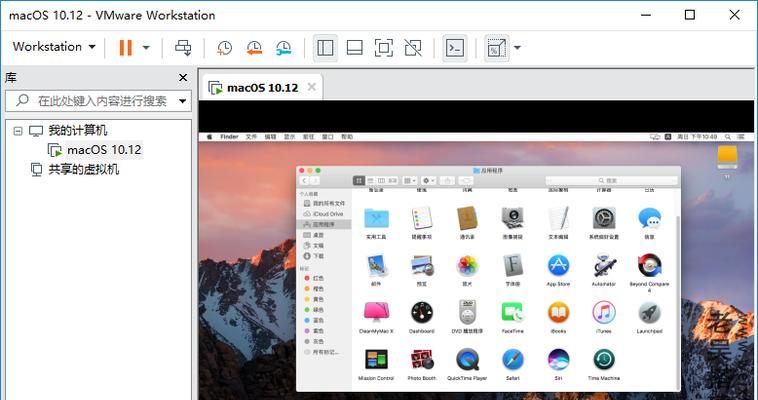
Task: Switch Finder to Cover Flow view
Action: pyautogui.click(x=393, y=180)
